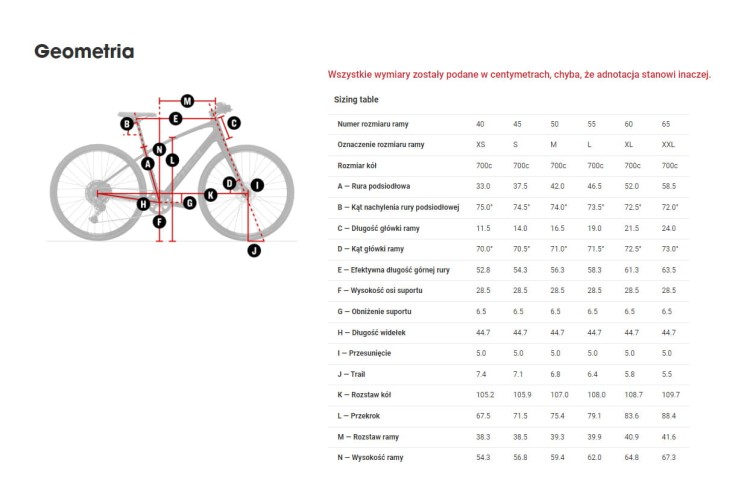This screenshot has height=501, width=750.
Task: Click the D marker near the fork
Action: point(230,183)
